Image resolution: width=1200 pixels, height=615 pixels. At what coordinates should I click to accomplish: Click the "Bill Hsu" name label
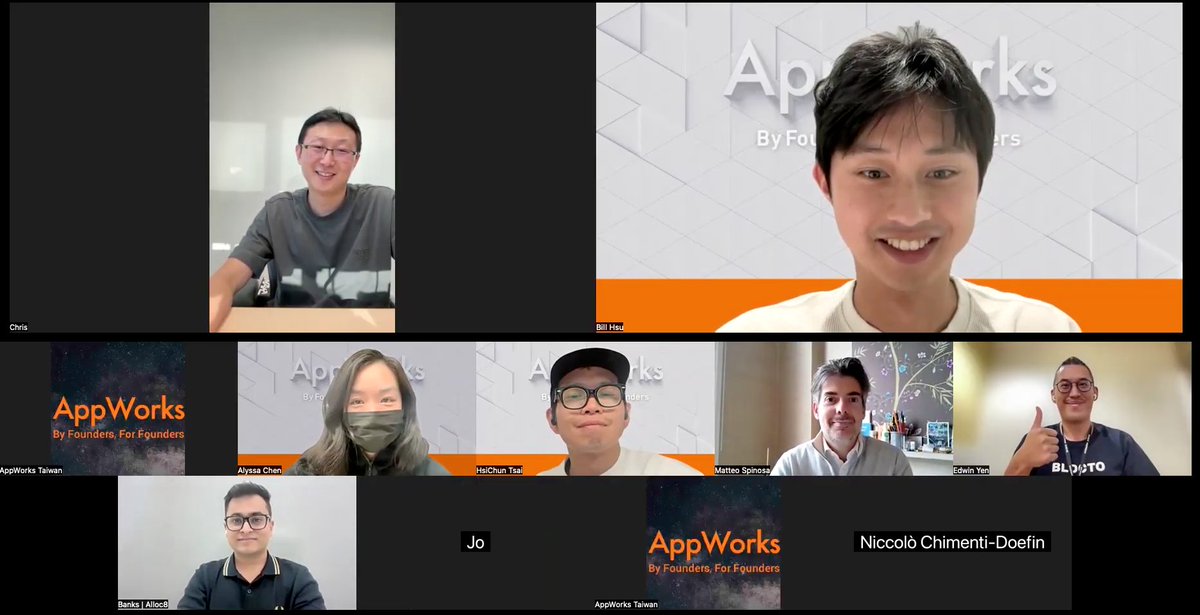coord(610,327)
